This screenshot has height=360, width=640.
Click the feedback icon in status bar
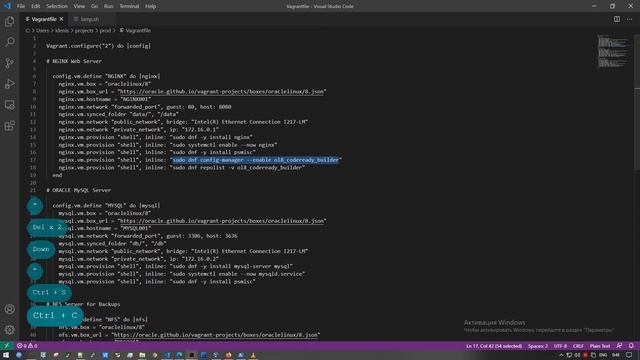[619, 346]
